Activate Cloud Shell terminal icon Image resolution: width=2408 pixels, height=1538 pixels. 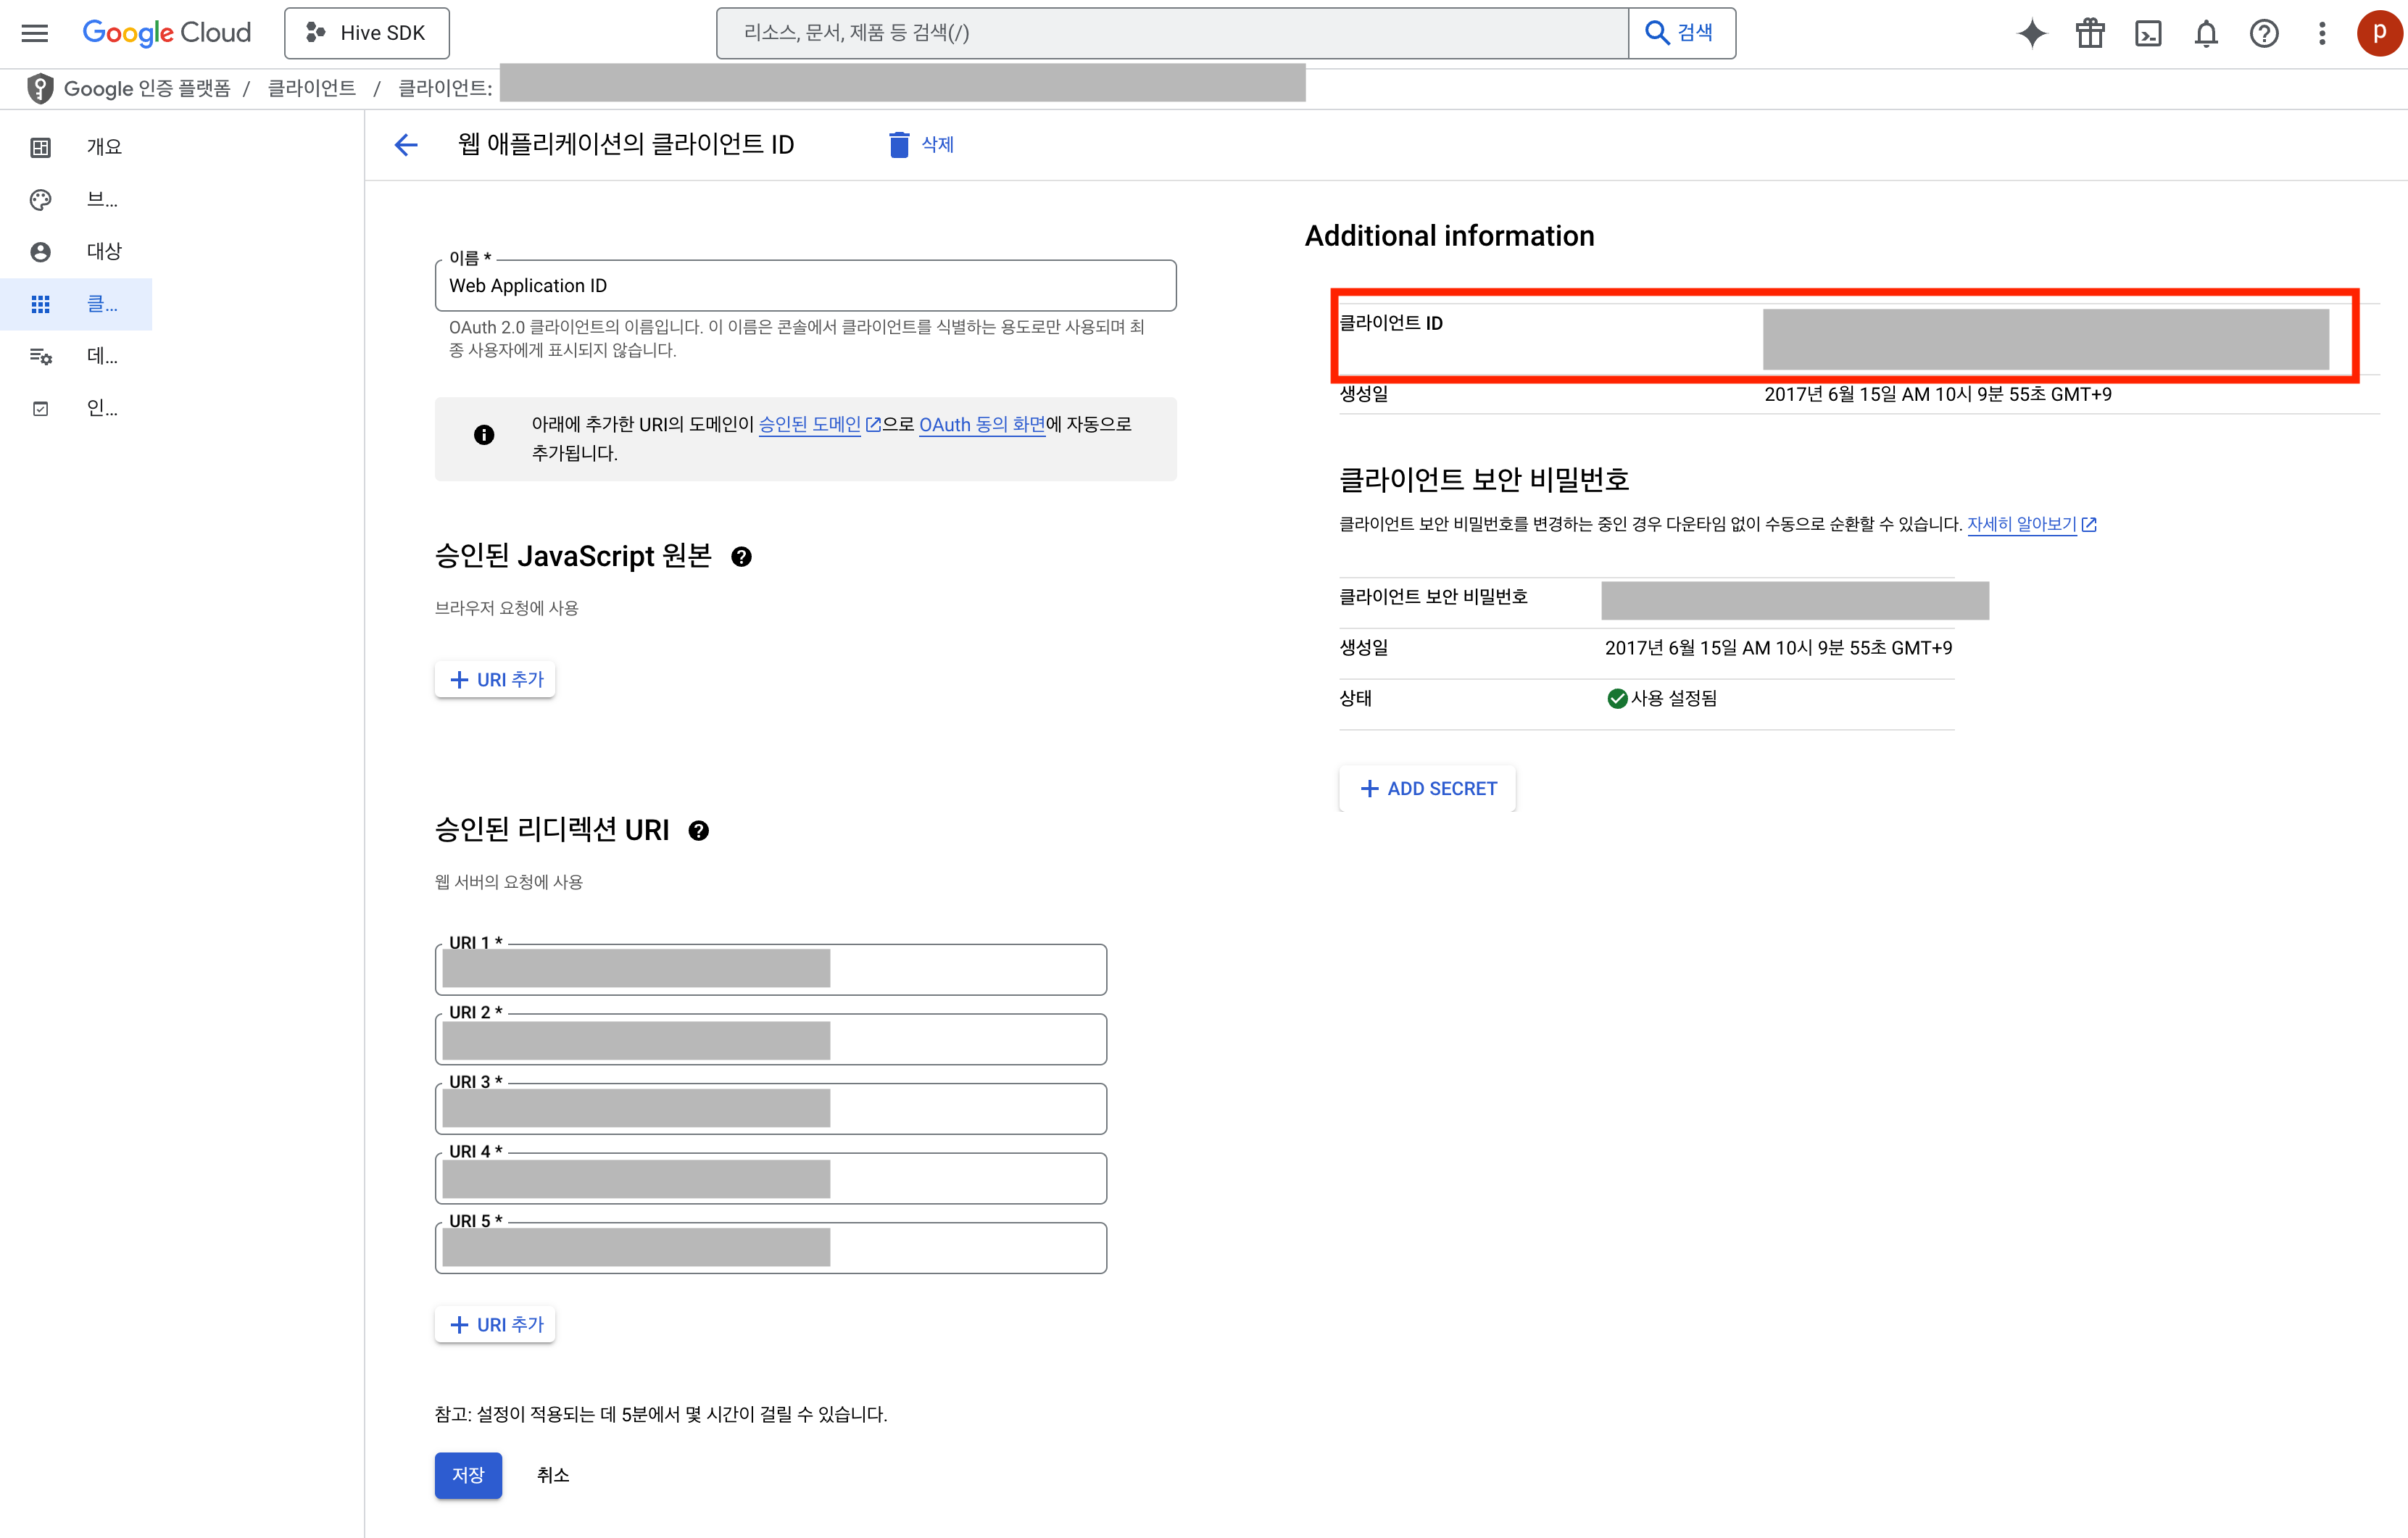pyautogui.click(x=2148, y=33)
